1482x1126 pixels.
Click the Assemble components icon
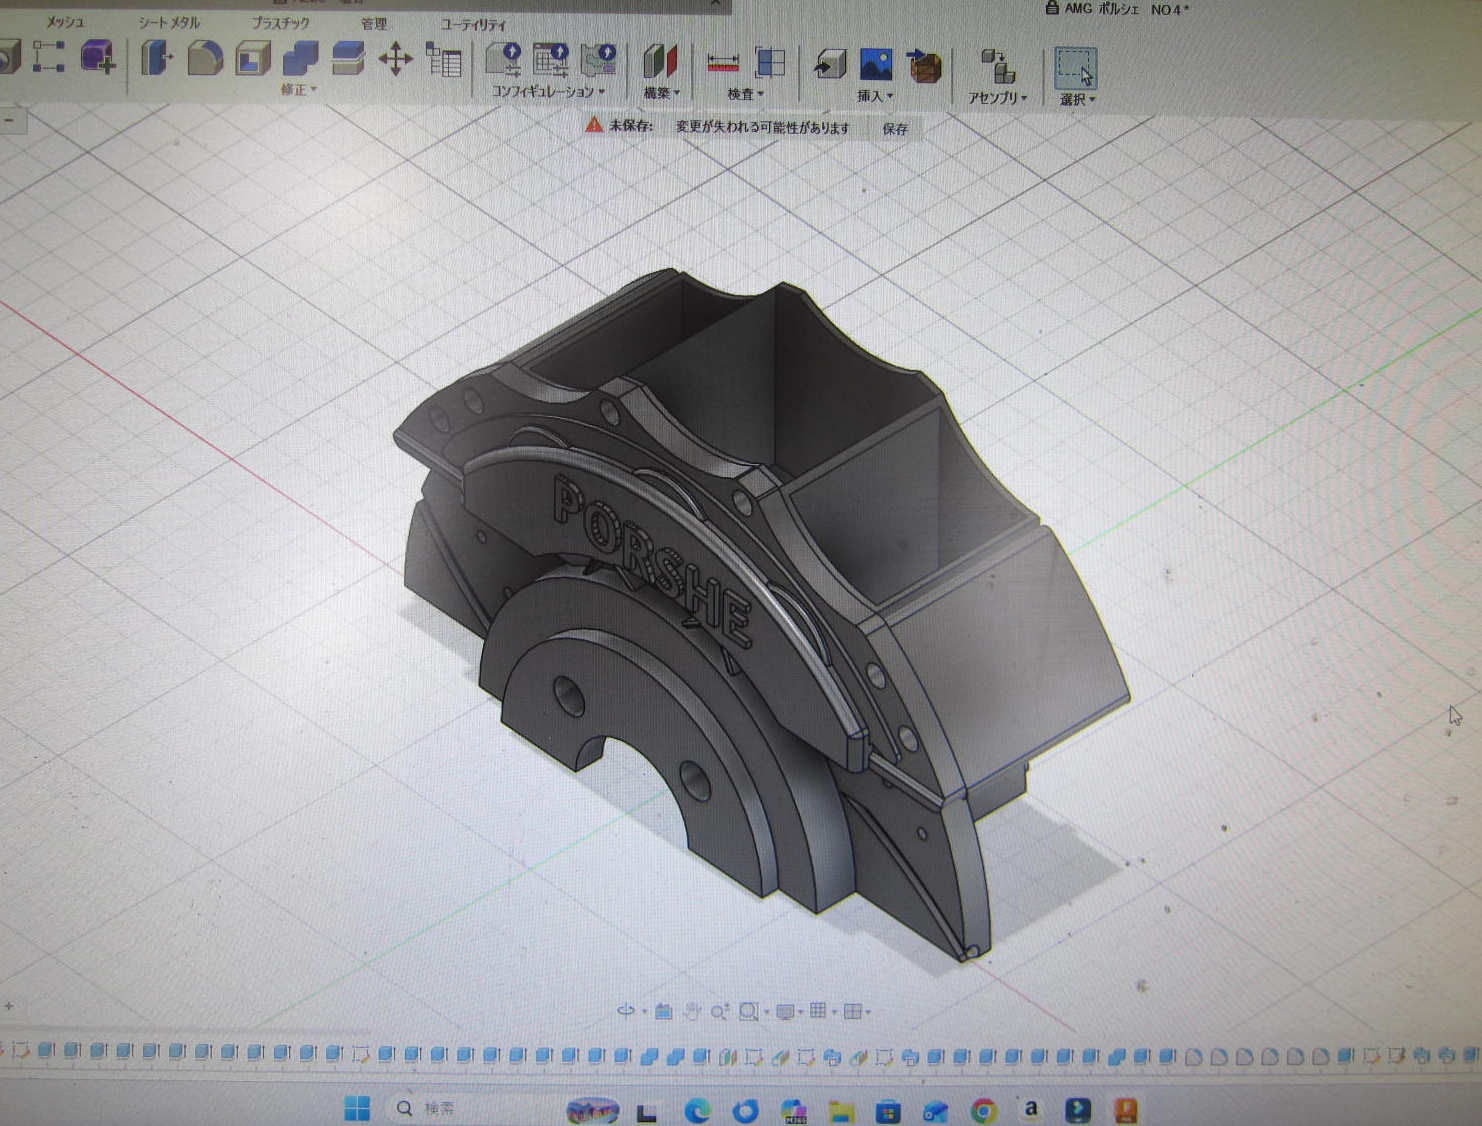[997, 66]
